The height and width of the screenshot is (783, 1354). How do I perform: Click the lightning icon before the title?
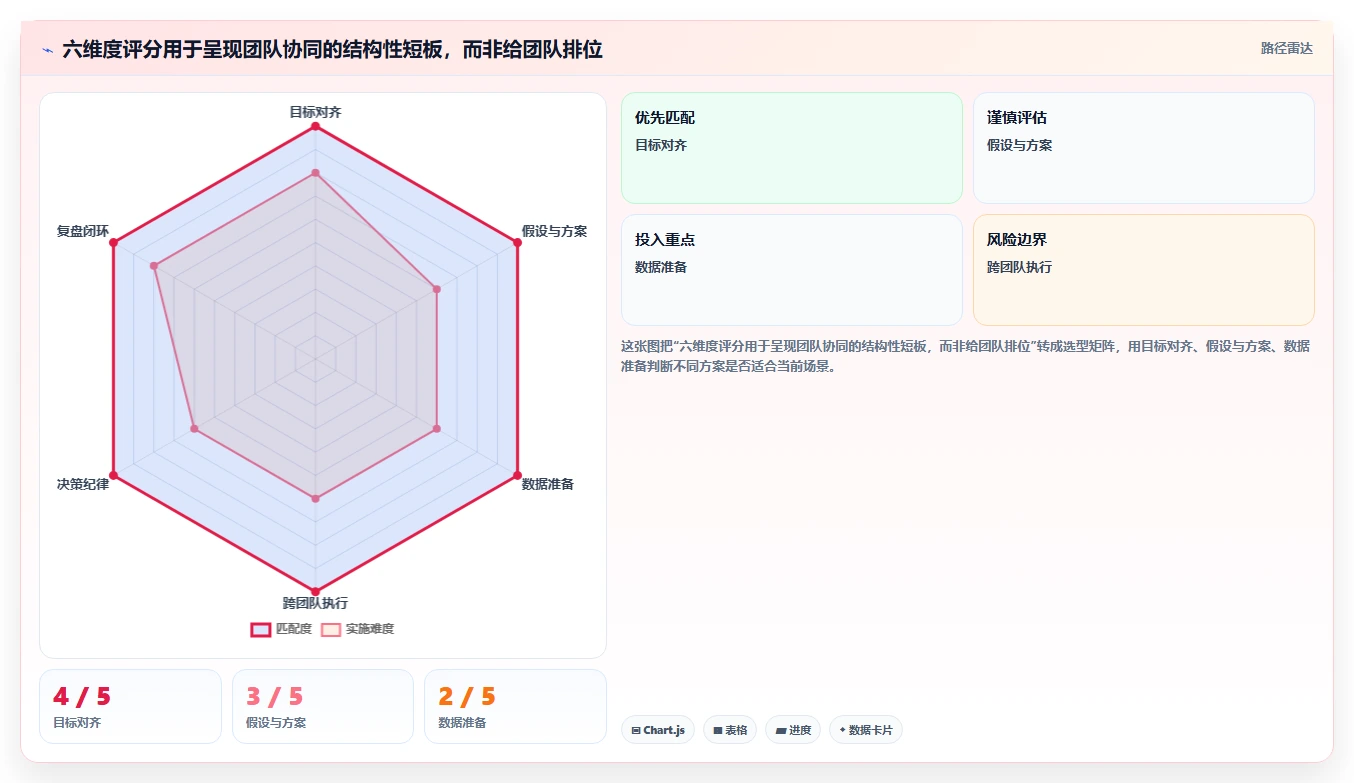[x=47, y=50]
